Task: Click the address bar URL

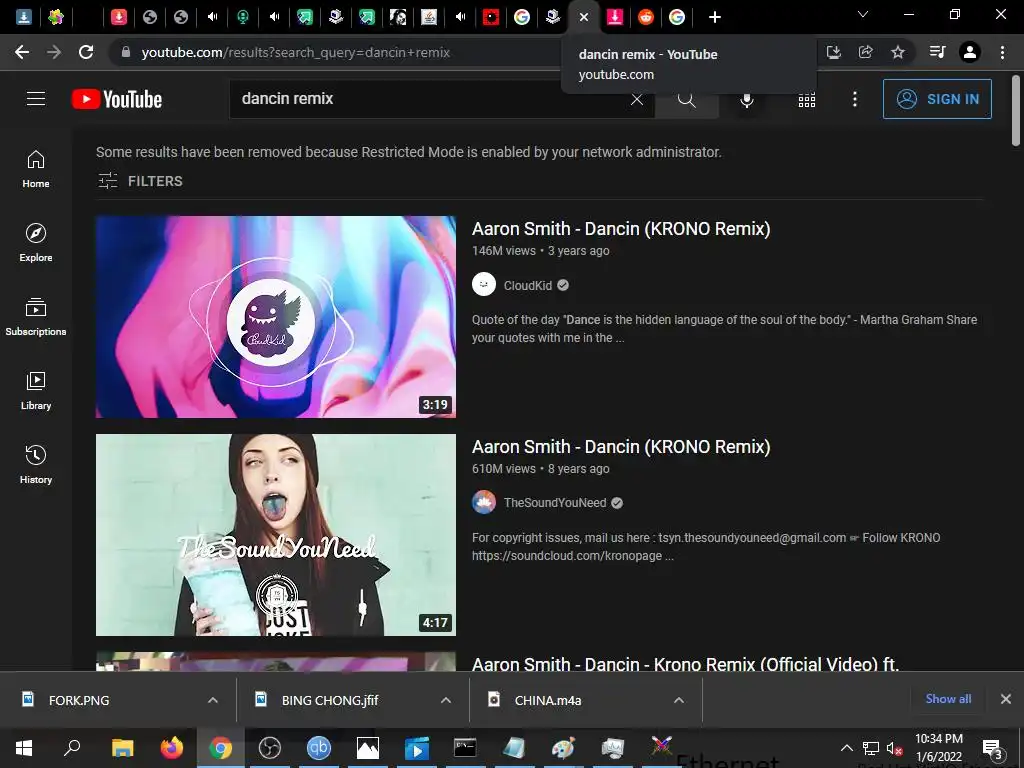Action: click(296, 52)
